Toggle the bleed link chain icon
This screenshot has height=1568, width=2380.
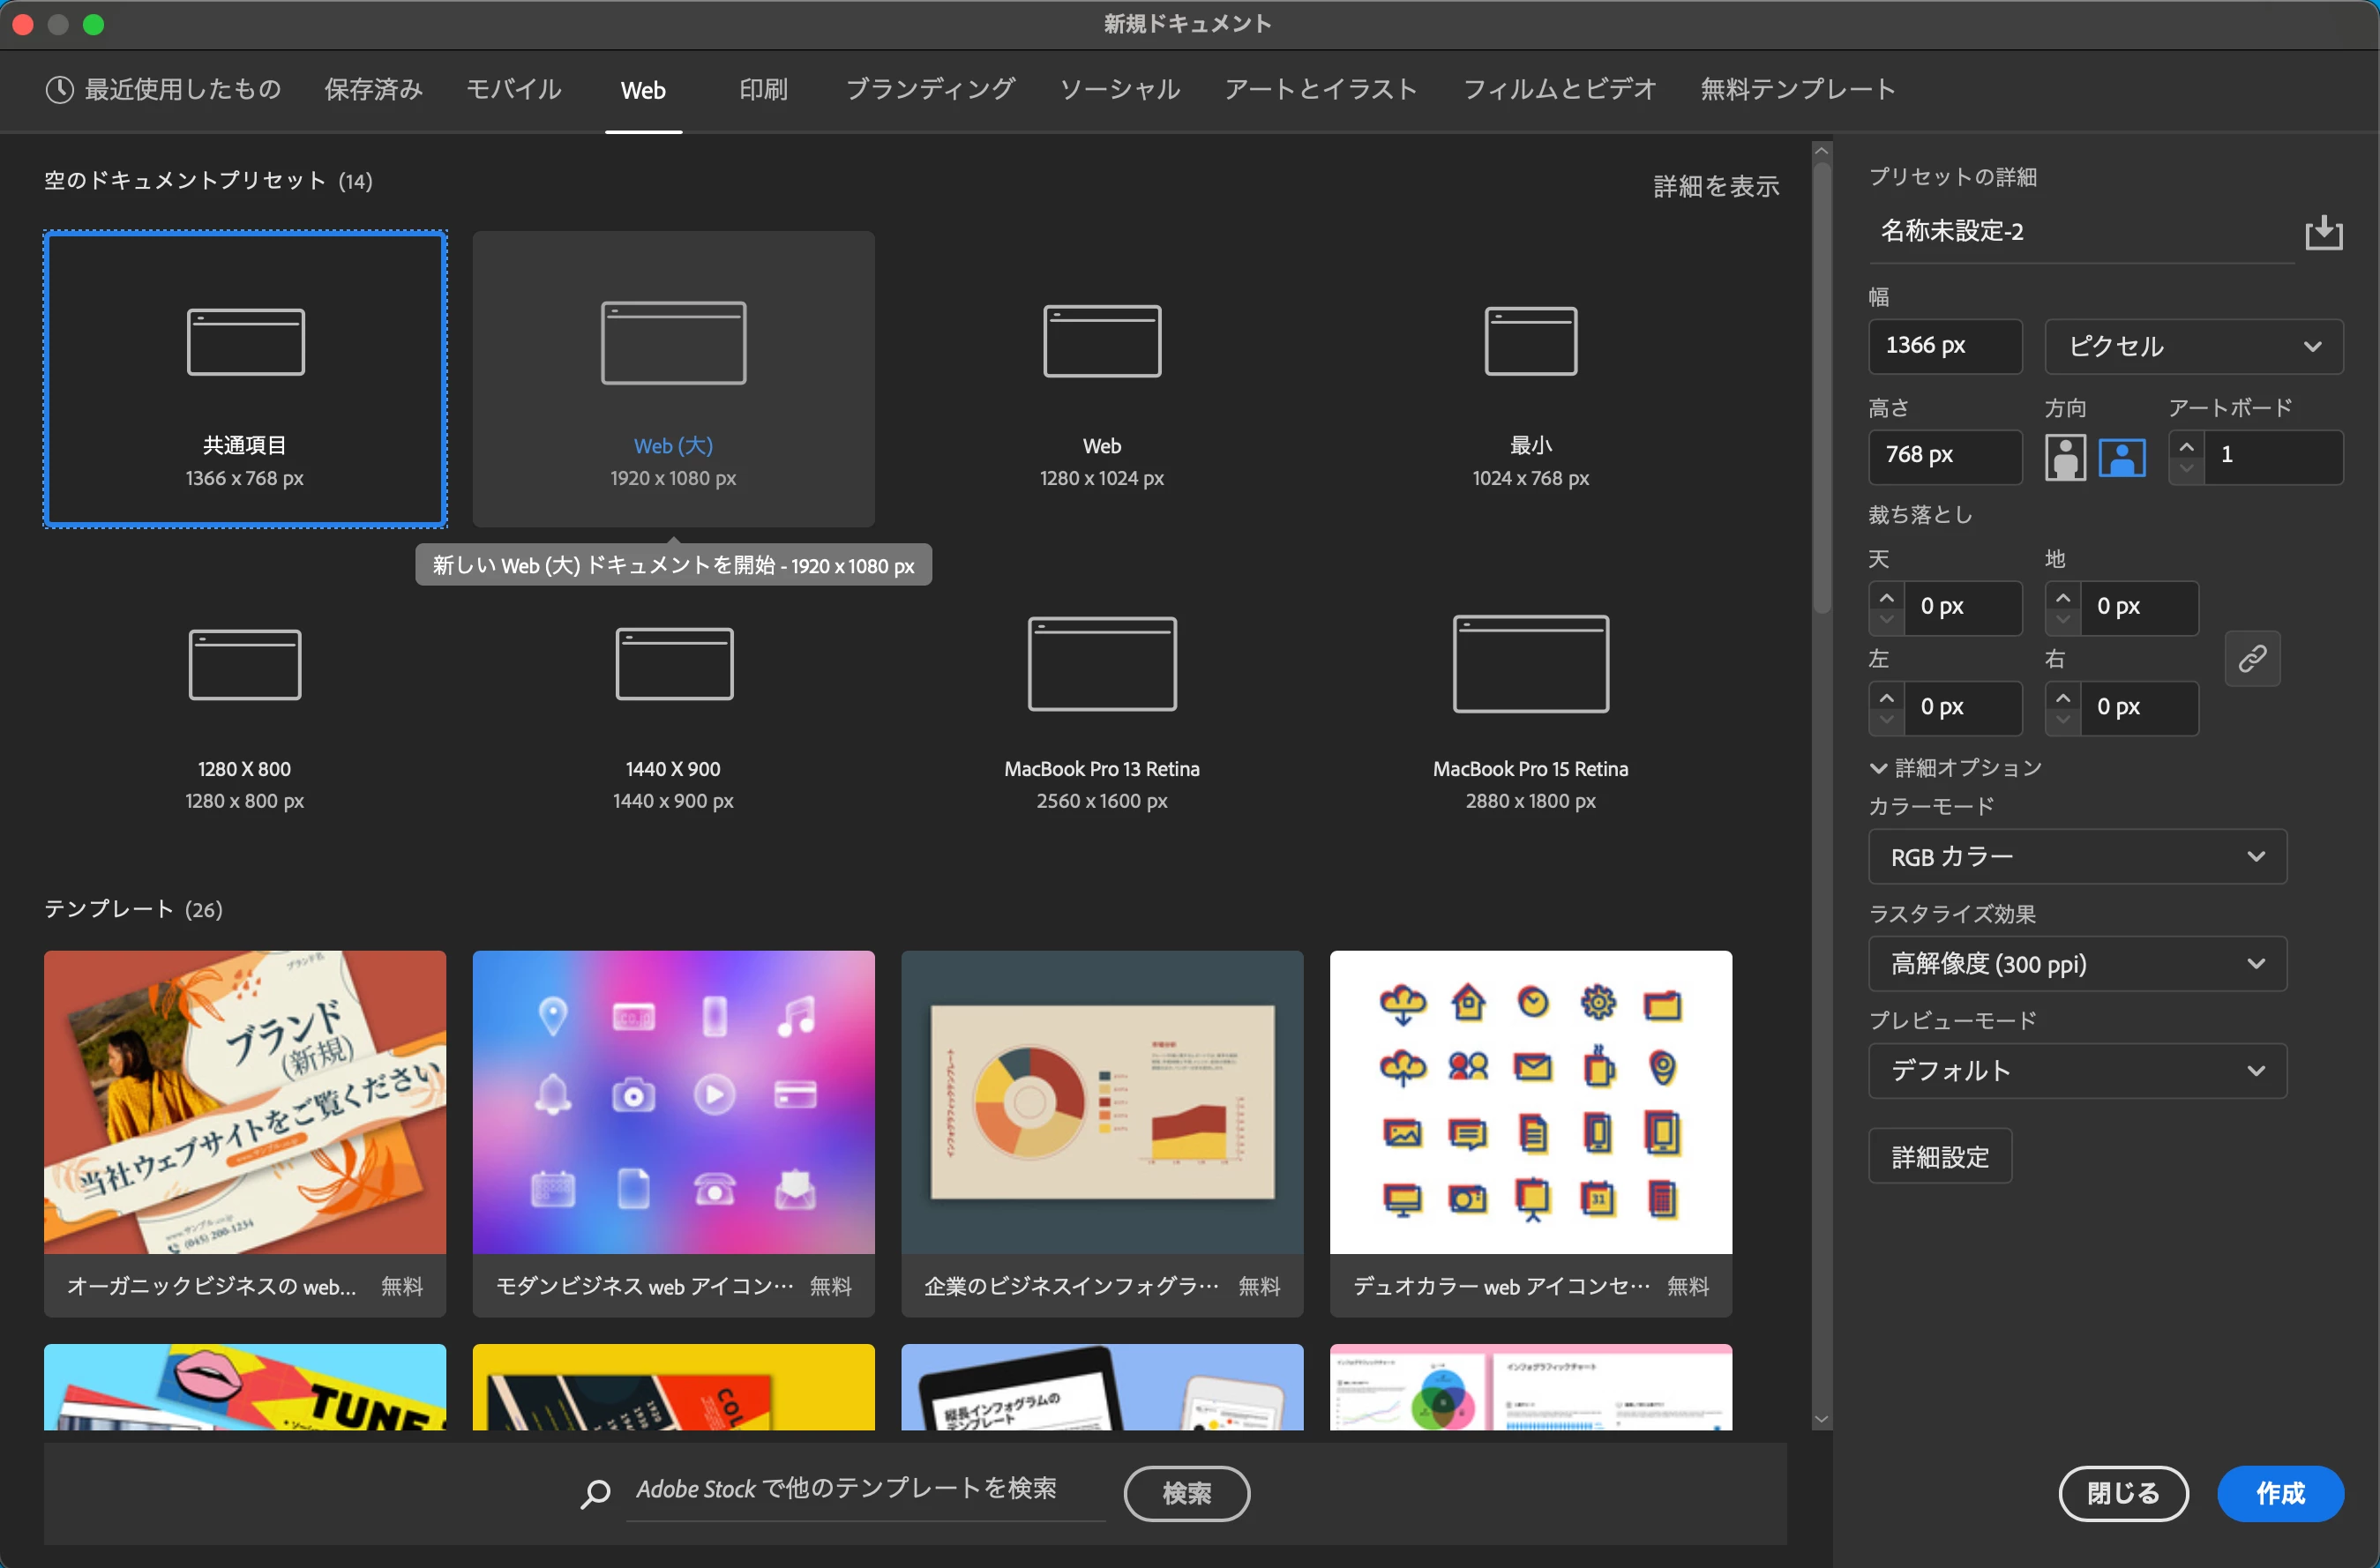(x=2251, y=658)
